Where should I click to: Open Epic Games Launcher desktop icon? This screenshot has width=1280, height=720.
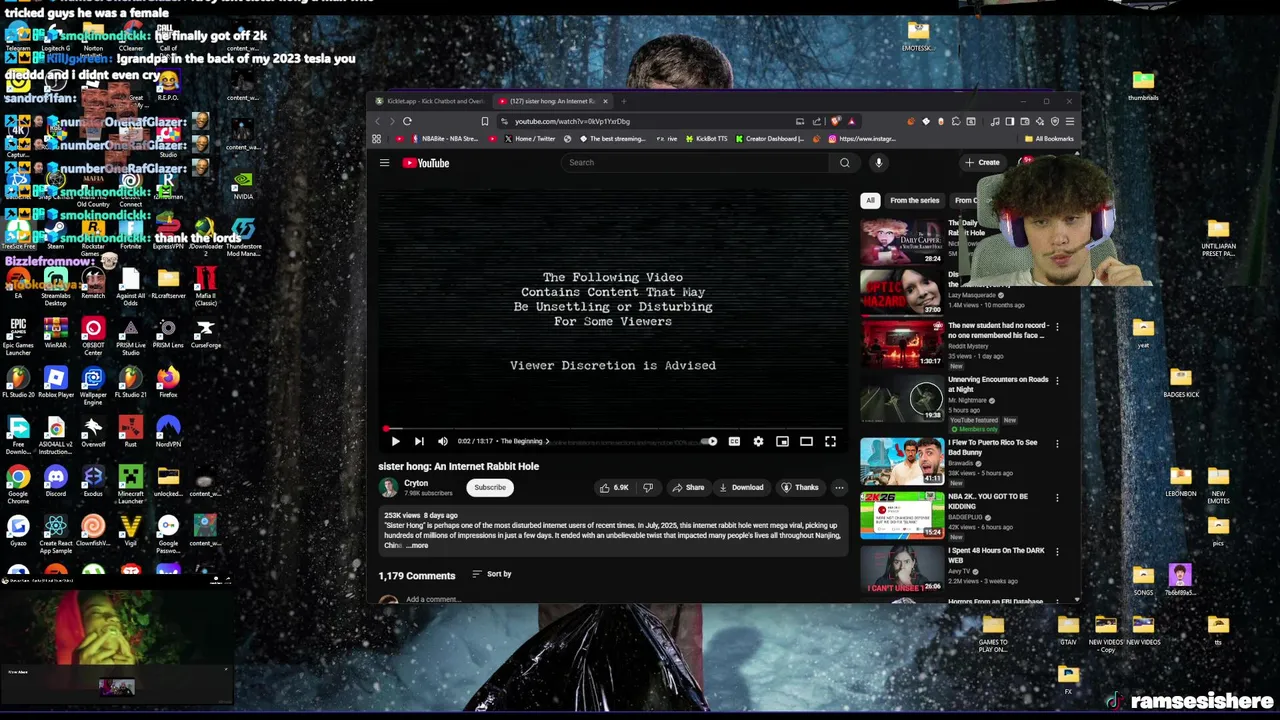pyautogui.click(x=18, y=336)
